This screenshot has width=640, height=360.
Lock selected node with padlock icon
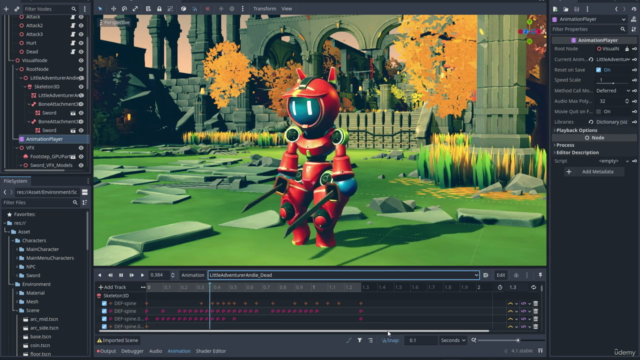tap(159, 9)
